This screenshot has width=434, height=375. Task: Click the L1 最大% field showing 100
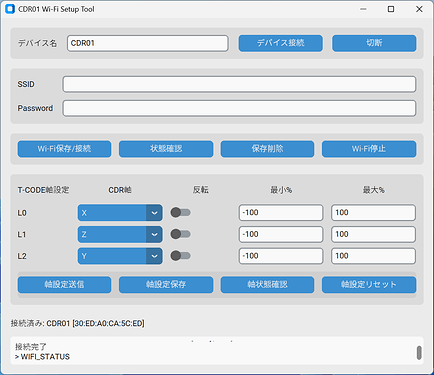[373, 234]
